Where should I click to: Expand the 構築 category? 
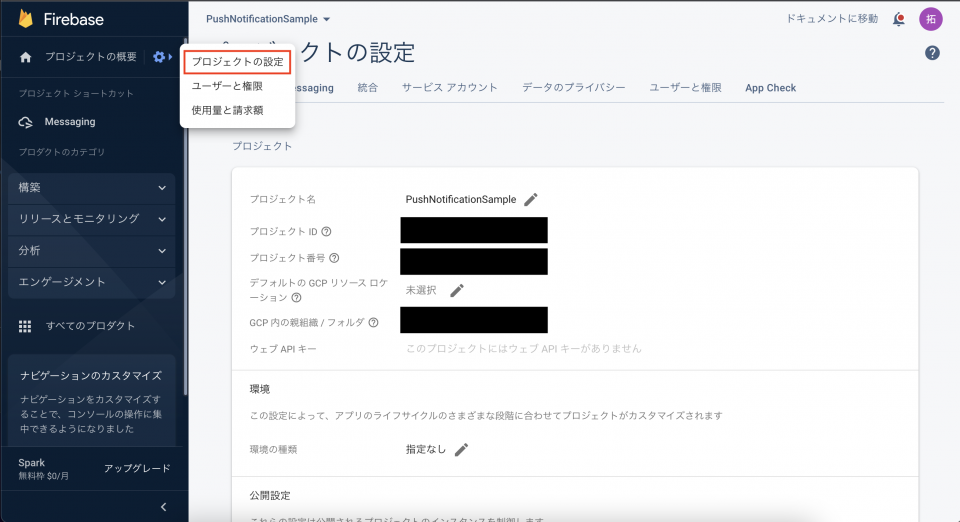(92, 188)
